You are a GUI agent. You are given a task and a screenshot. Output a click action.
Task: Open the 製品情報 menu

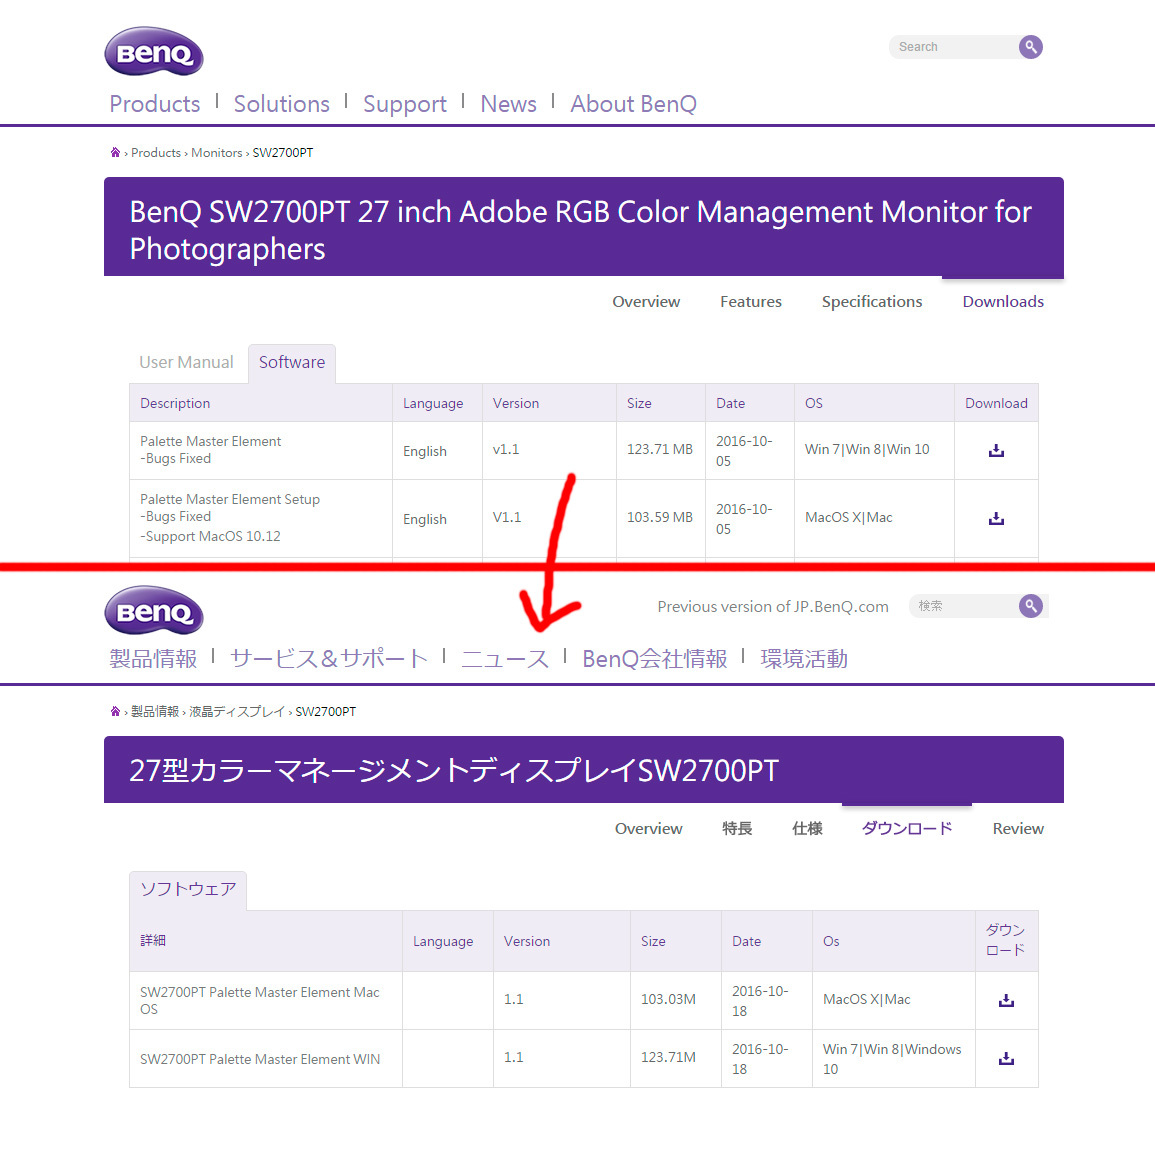point(153,659)
